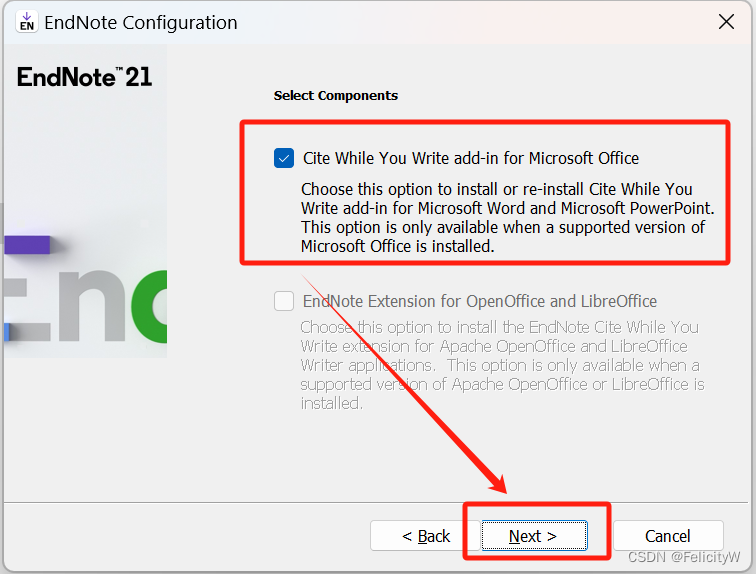Screen dimensions: 756x574
Task: Click the EndNote installer icon in title bar
Action: pyautogui.click(x=27, y=22)
